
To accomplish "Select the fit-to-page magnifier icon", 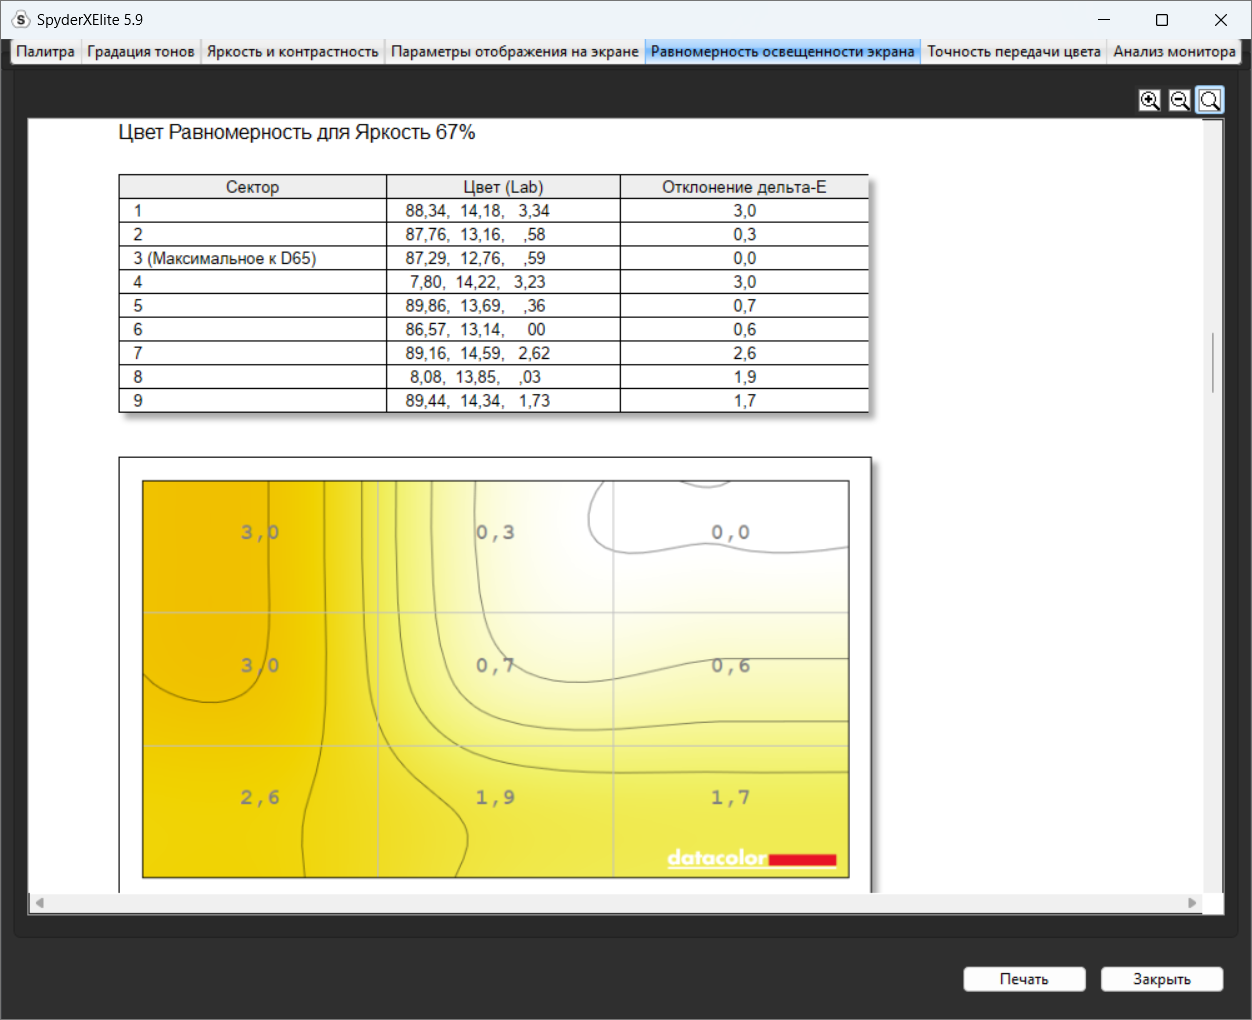I will [x=1210, y=100].
